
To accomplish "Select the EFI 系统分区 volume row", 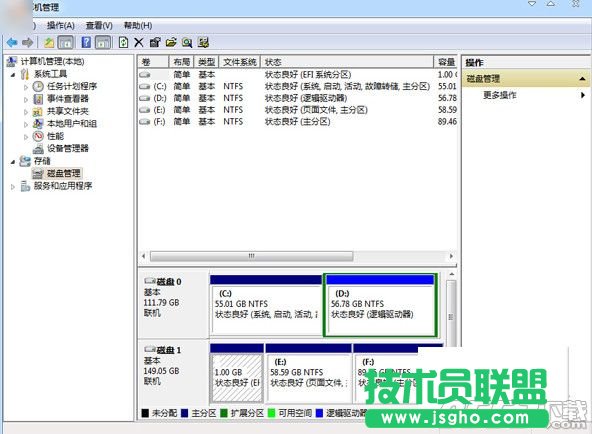I will 298,74.
